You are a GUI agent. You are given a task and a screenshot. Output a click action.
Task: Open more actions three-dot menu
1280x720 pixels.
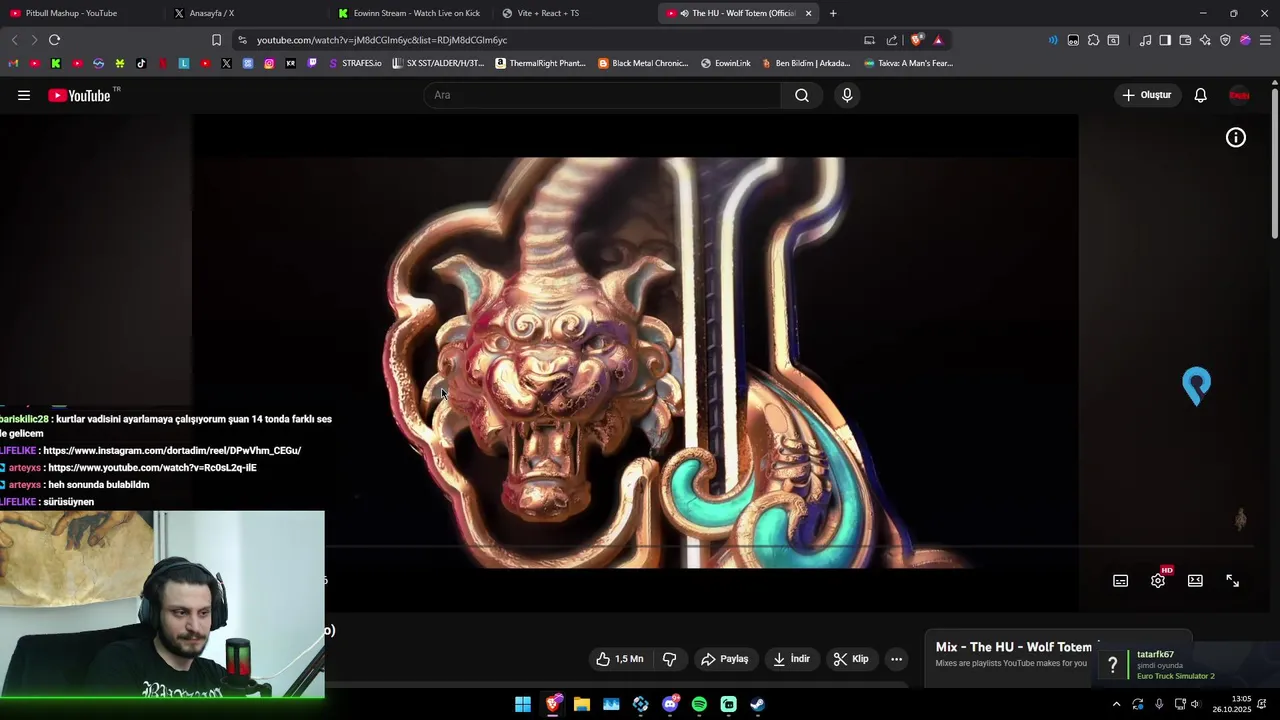pyautogui.click(x=896, y=659)
